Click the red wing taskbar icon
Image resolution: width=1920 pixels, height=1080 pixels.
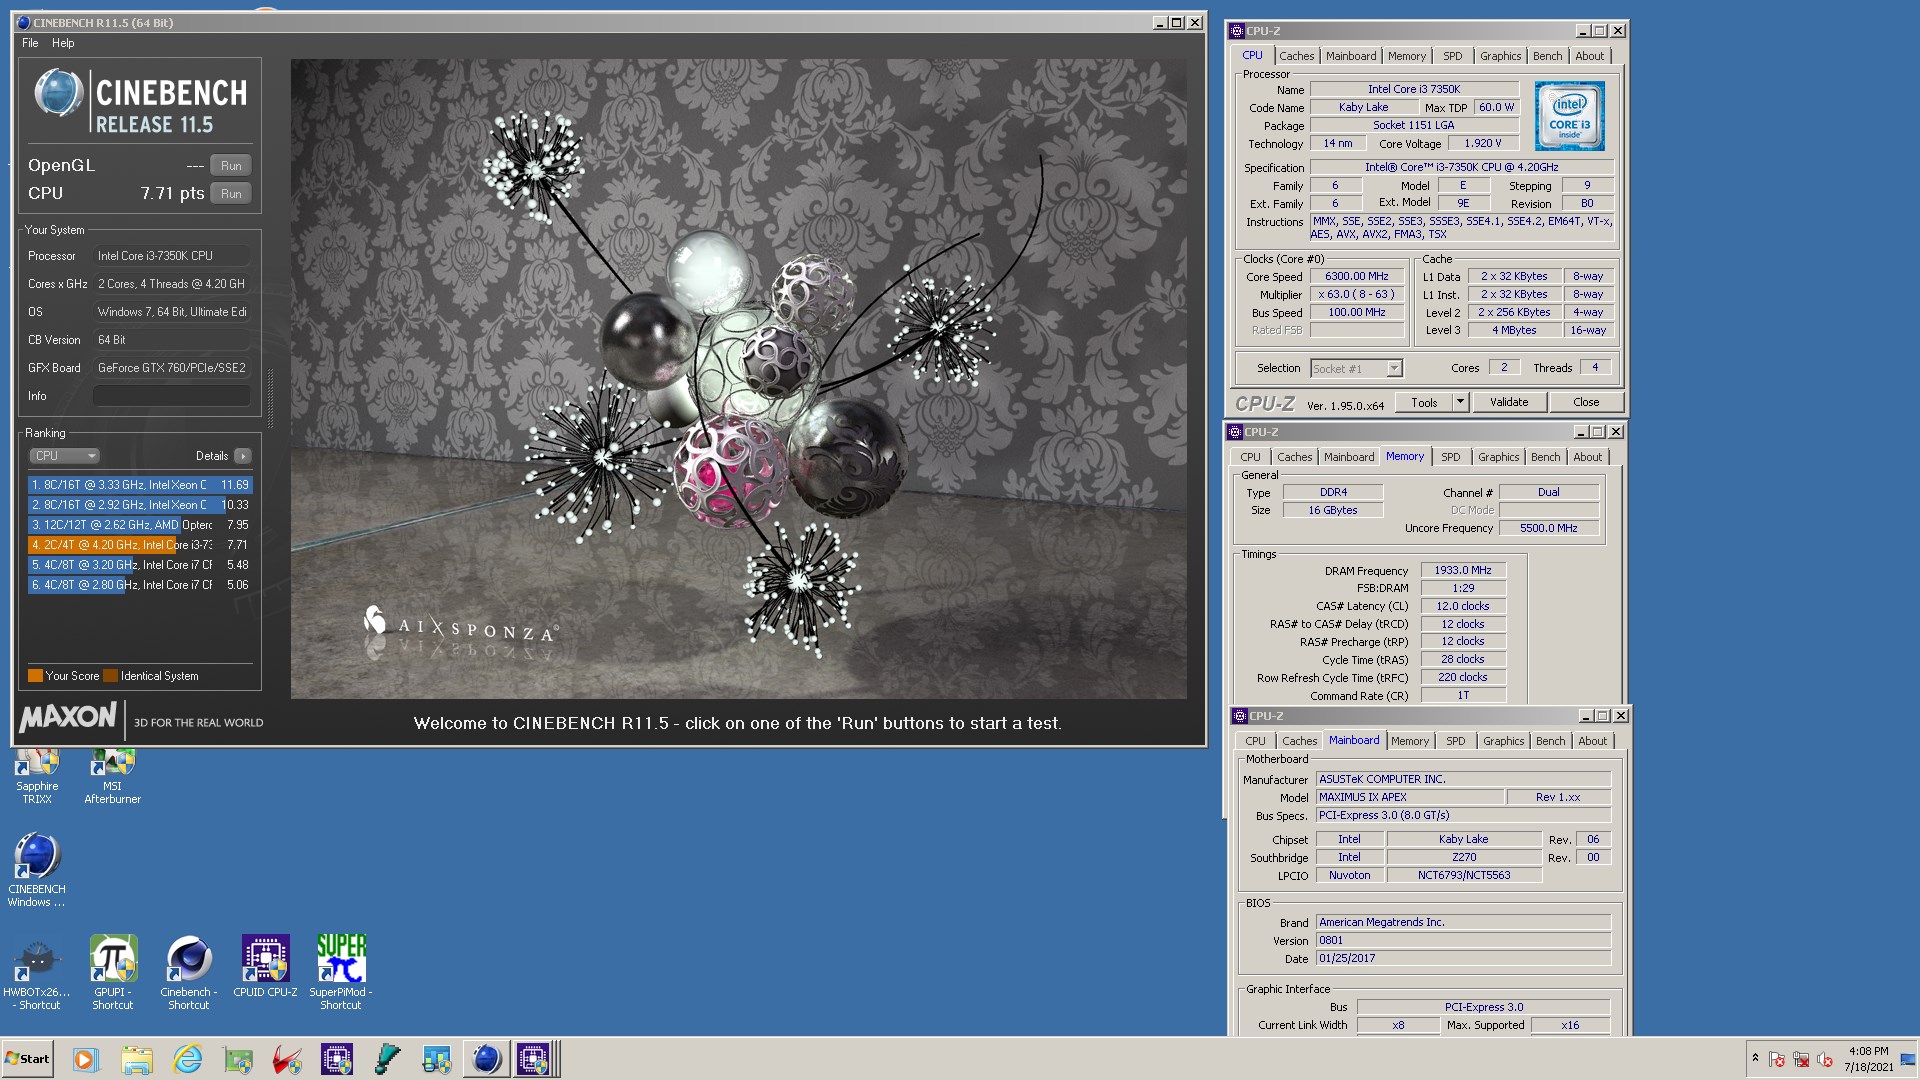pos(287,1059)
